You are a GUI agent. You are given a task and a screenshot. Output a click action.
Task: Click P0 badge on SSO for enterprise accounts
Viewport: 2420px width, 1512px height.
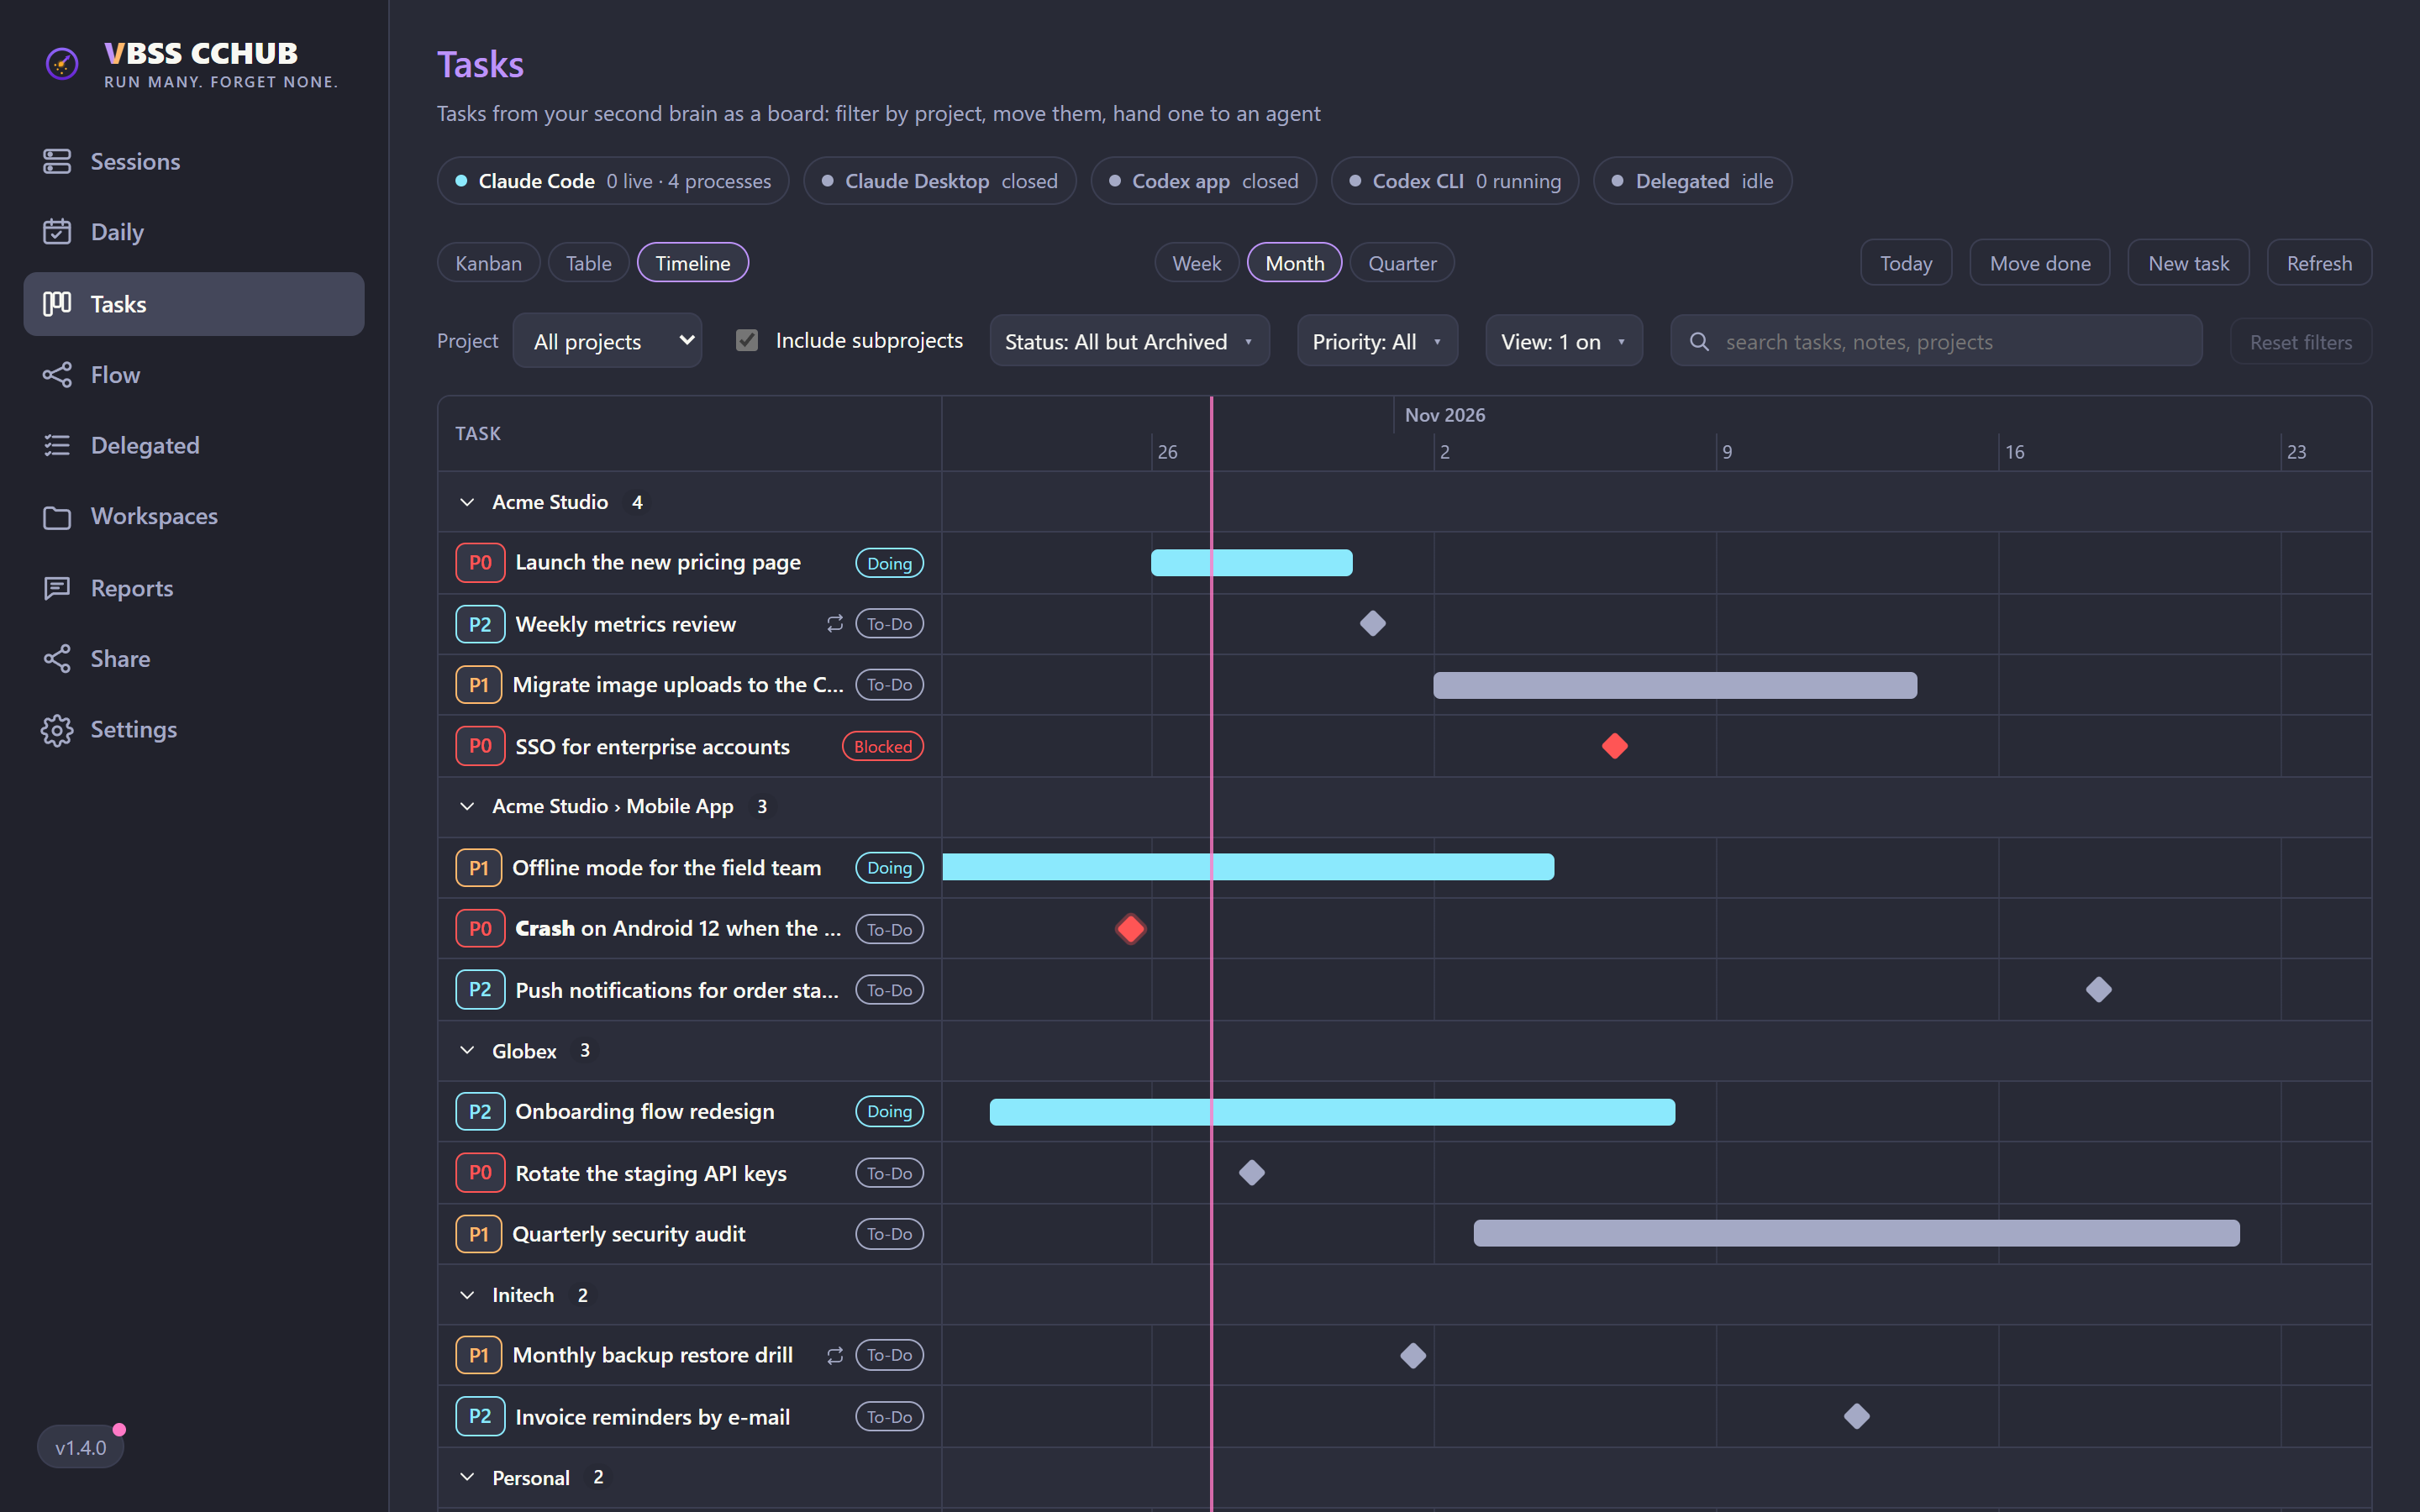(x=480, y=746)
